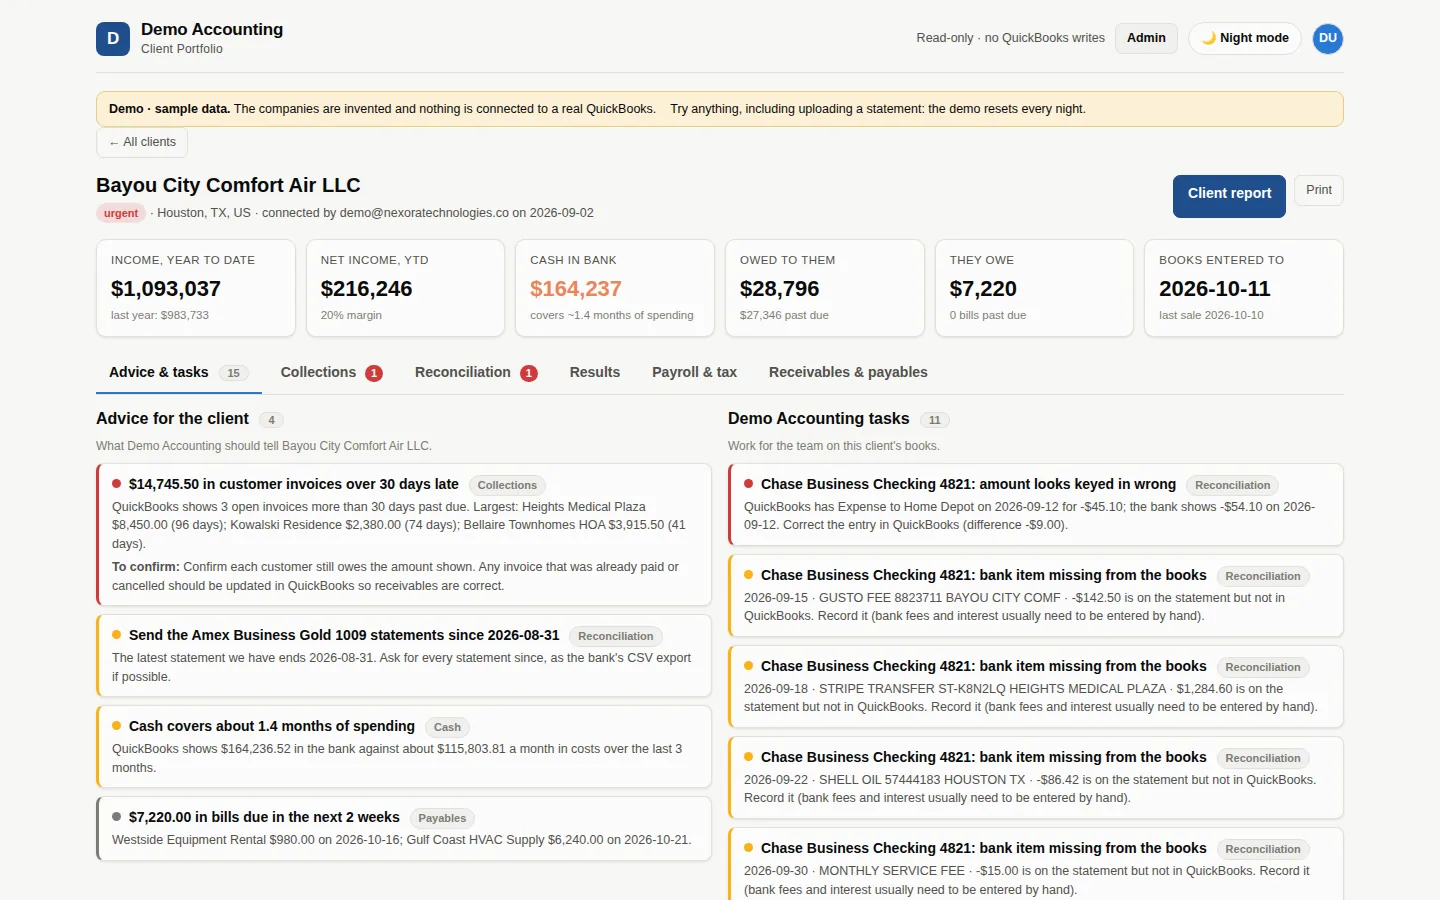Image resolution: width=1440 pixels, height=900 pixels.
Task: Click the Cash in Bank amount $164,237
Action: point(576,289)
